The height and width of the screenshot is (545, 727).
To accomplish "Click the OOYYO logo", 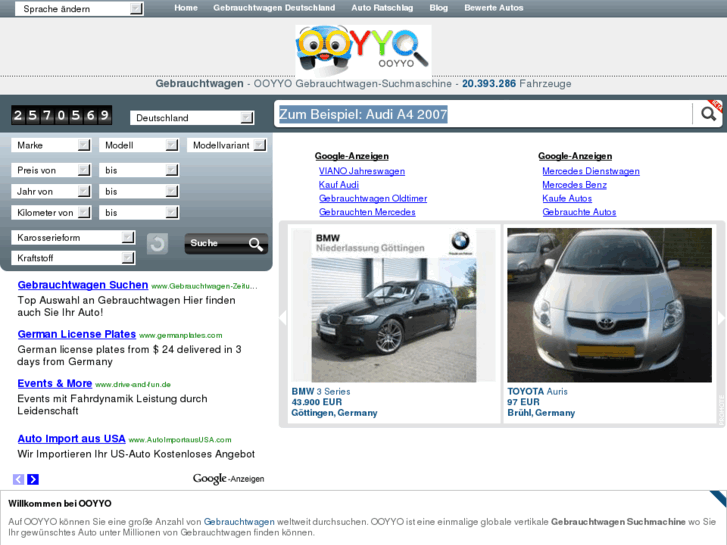I will (363, 50).
